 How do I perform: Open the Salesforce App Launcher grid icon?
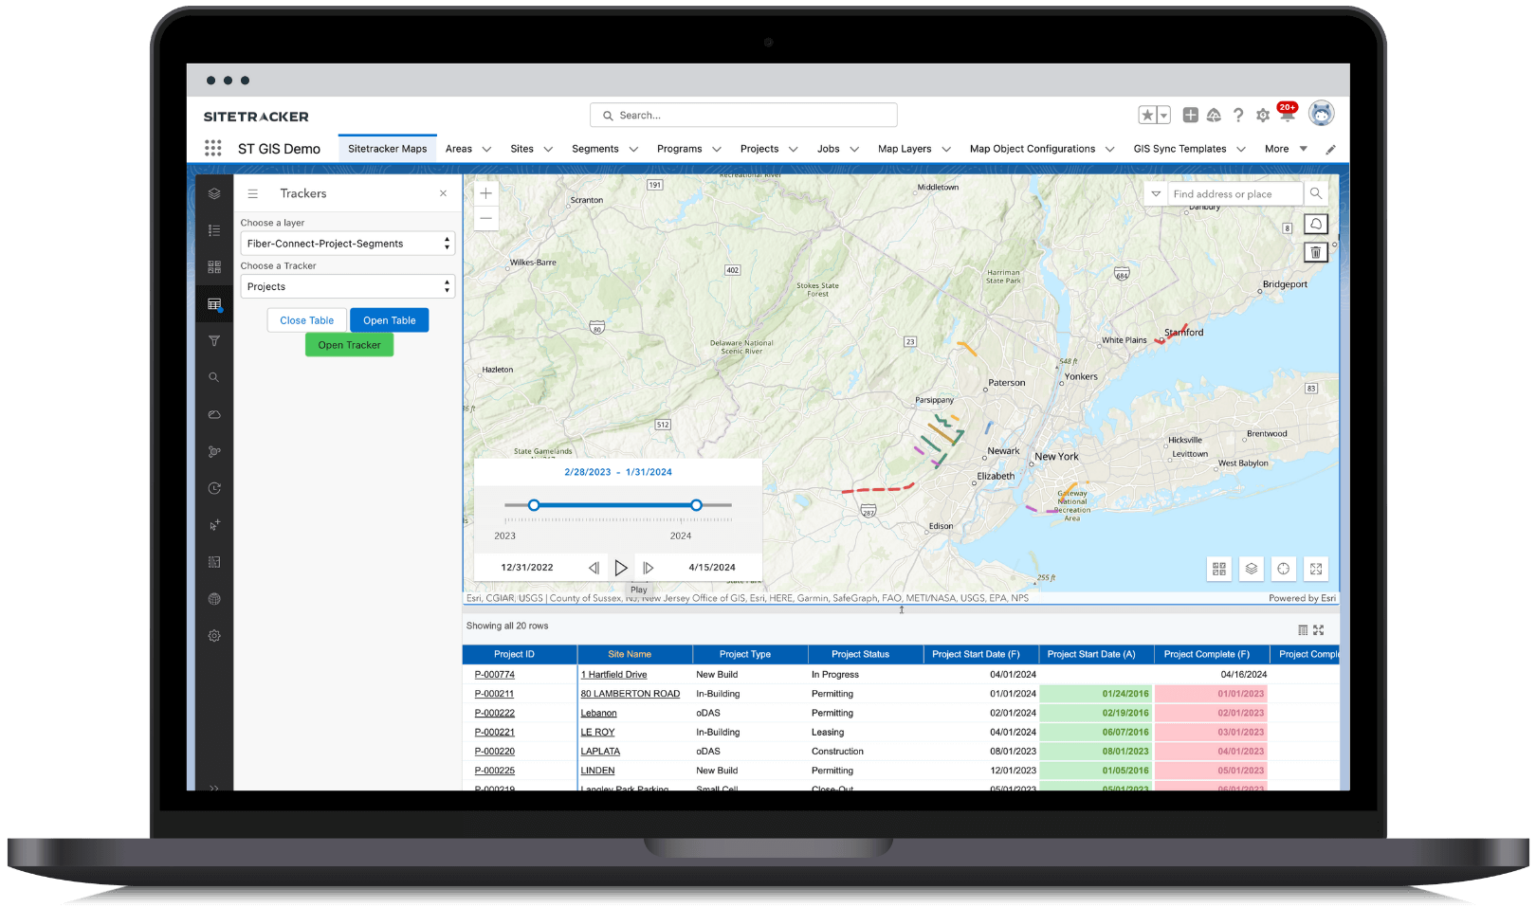[213, 147]
